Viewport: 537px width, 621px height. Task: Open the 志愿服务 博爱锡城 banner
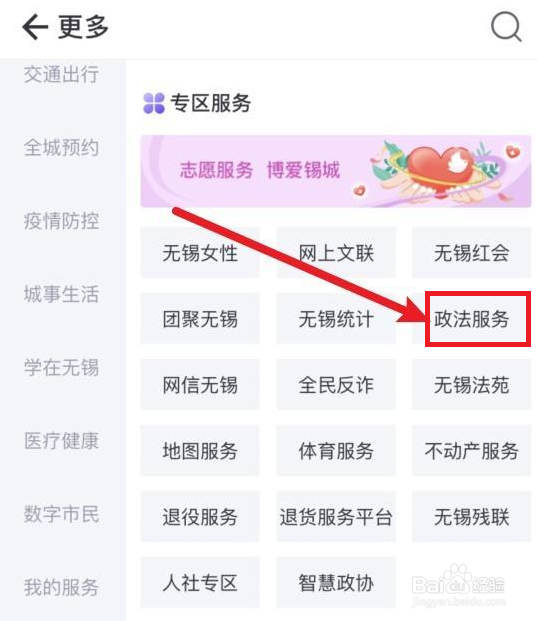tap(335, 171)
